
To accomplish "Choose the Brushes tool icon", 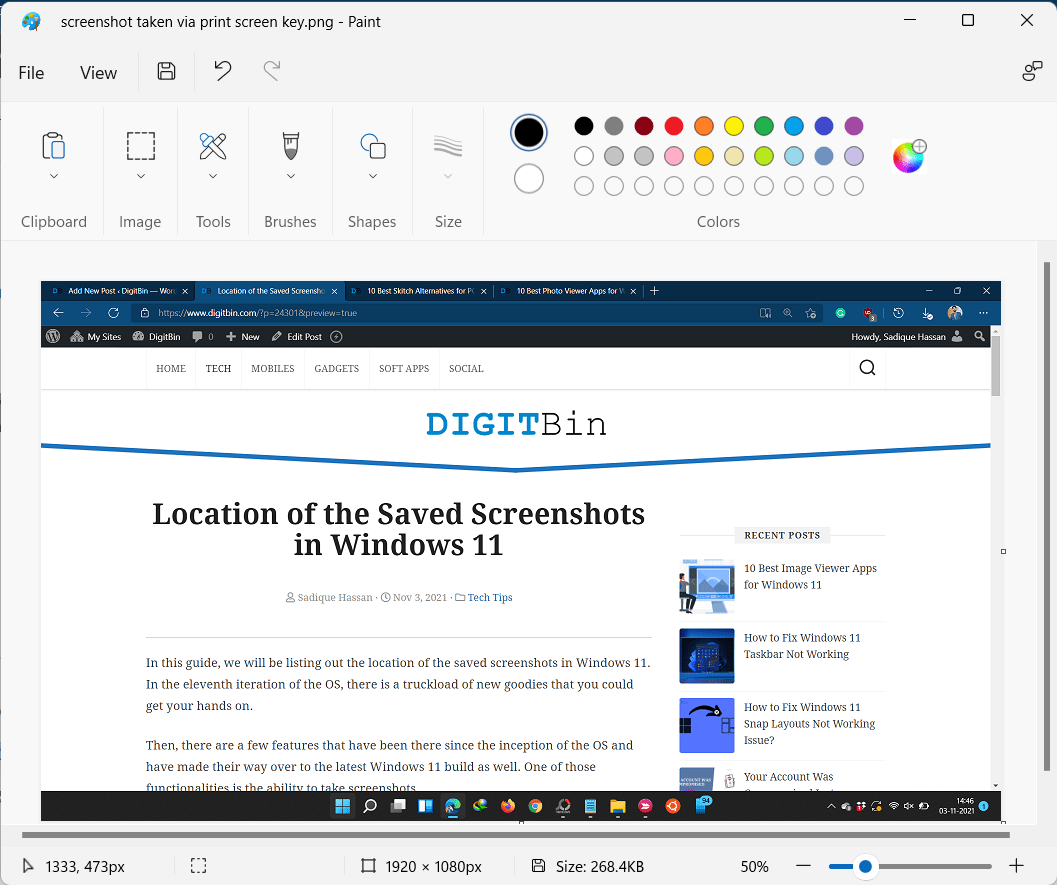I will point(290,146).
